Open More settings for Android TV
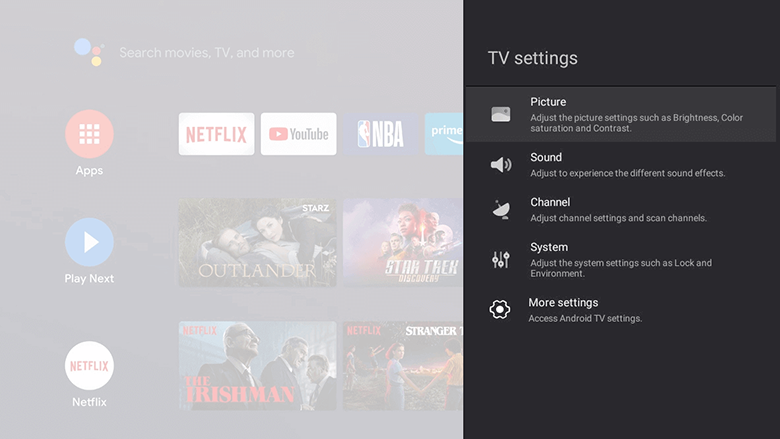780x439 pixels. (x=620, y=310)
